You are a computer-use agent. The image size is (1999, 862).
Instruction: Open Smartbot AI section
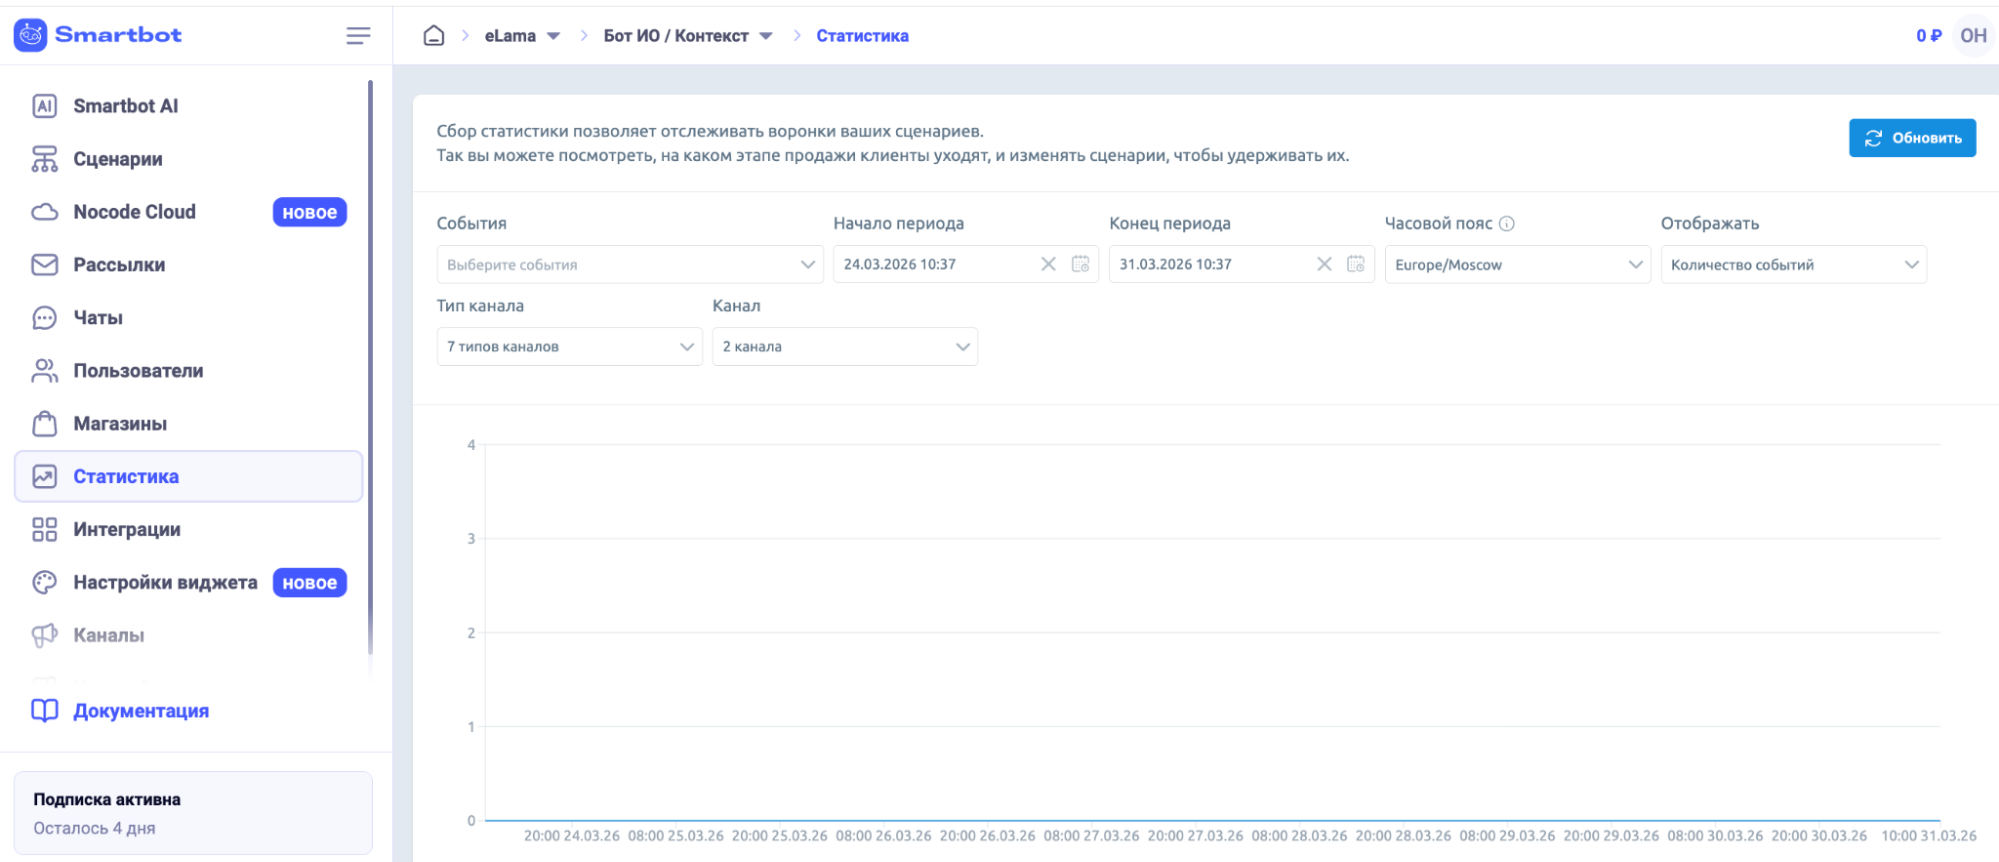(188, 106)
